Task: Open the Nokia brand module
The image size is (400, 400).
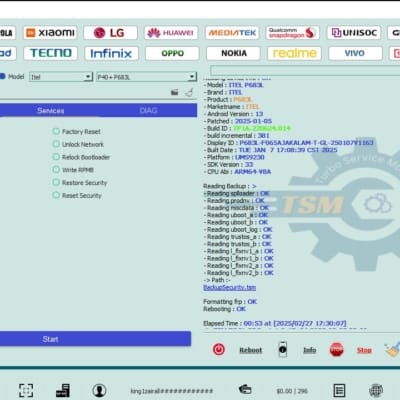Action: pyautogui.click(x=233, y=53)
